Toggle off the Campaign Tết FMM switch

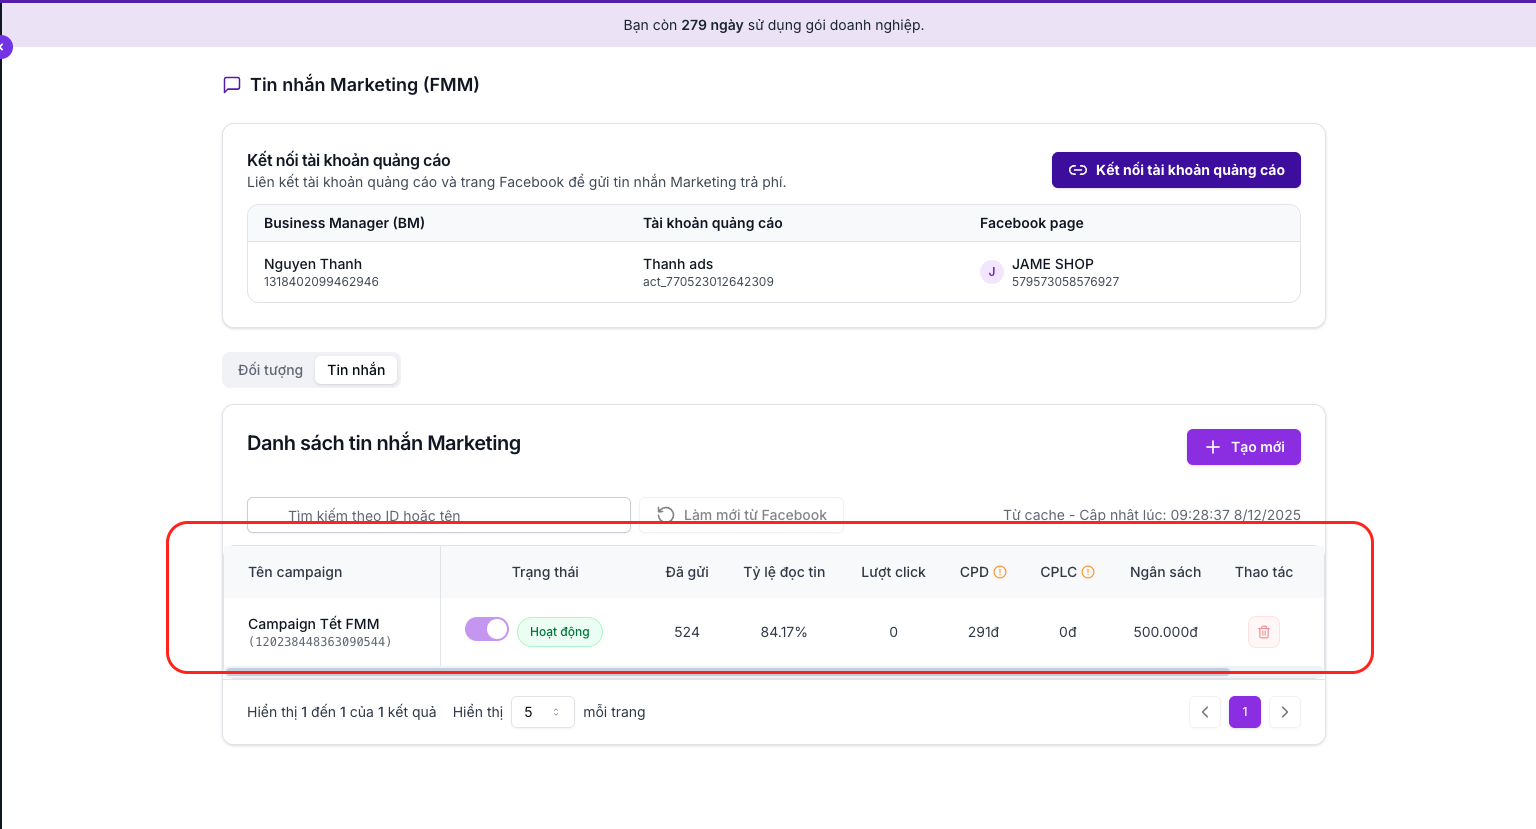pyautogui.click(x=487, y=629)
